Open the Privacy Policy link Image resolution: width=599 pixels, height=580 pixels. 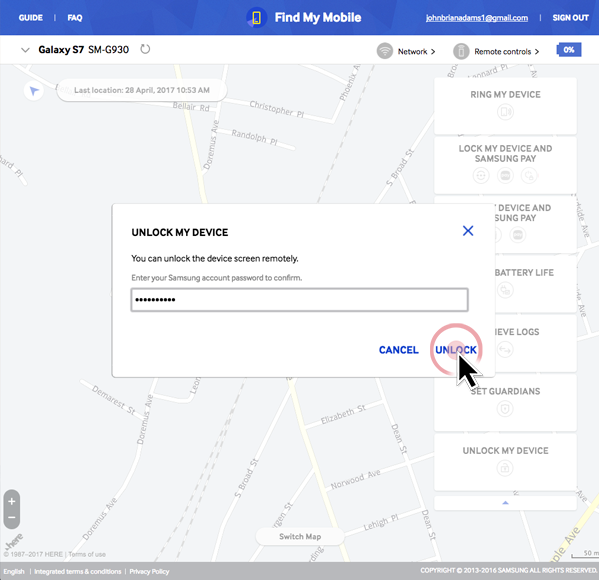tap(149, 572)
